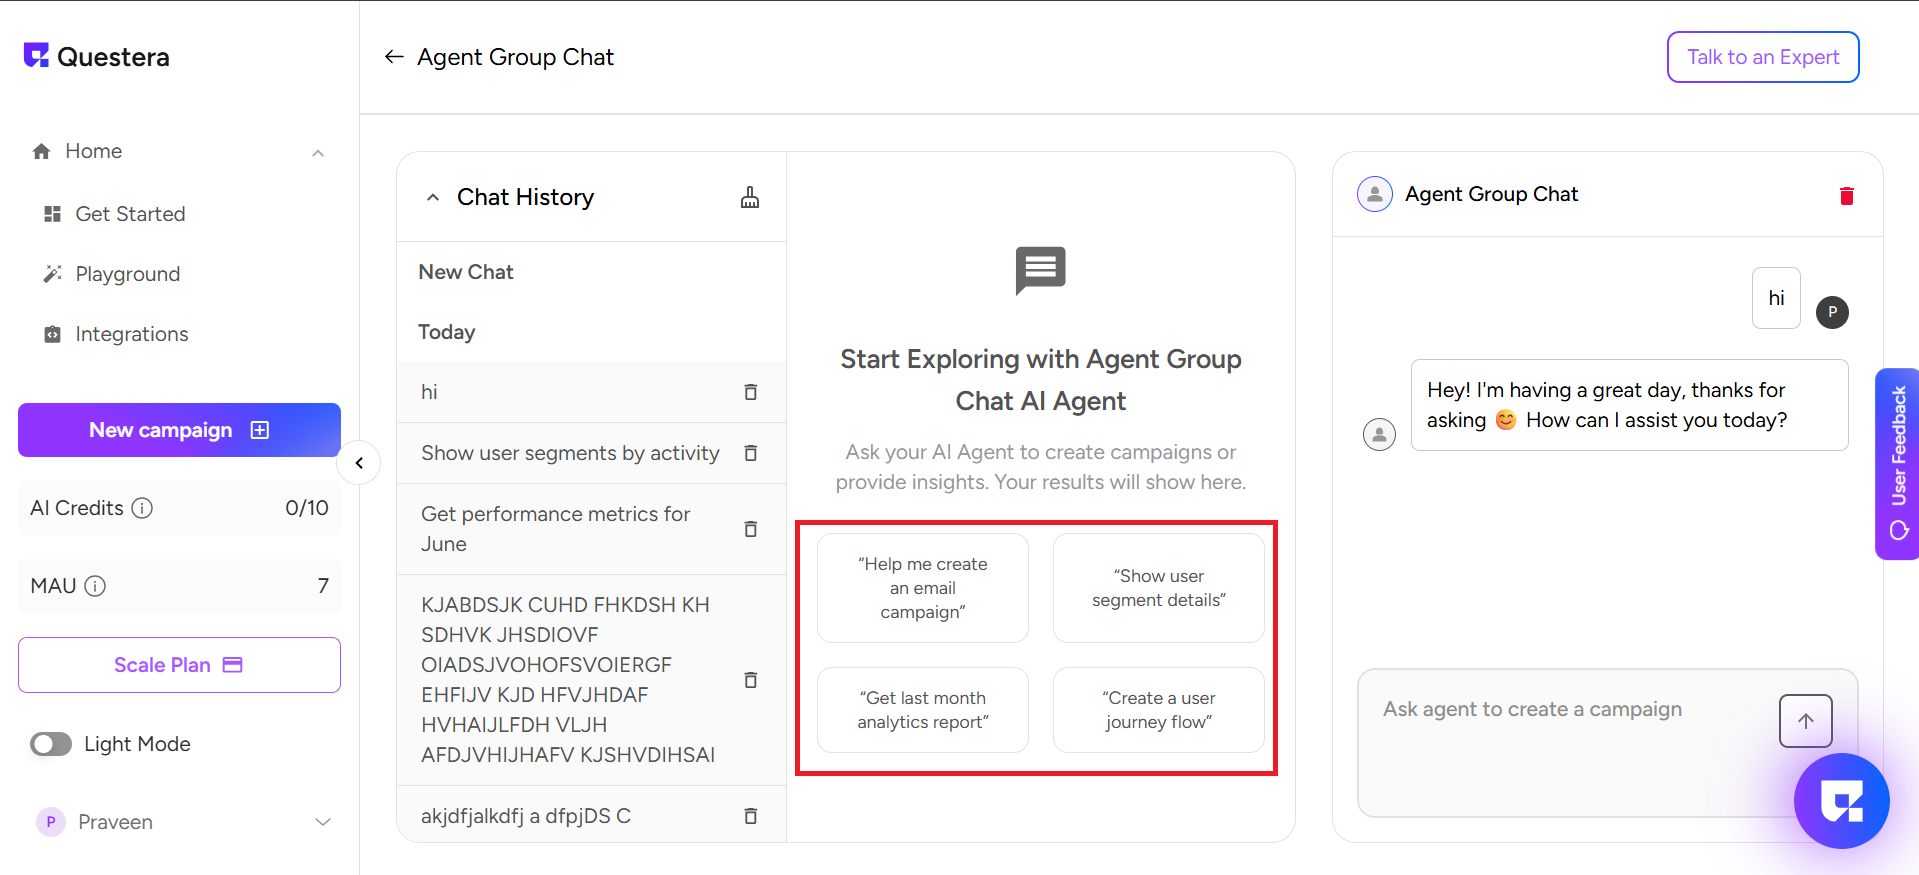Collapse the sidebar with the arrow button

(359, 463)
